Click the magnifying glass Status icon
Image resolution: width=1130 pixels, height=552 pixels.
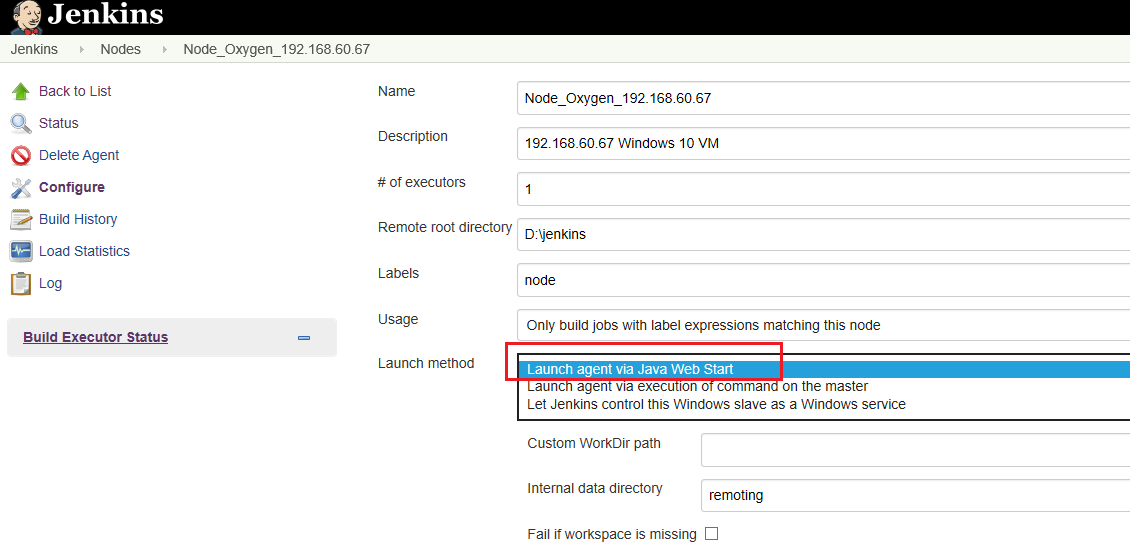click(21, 123)
